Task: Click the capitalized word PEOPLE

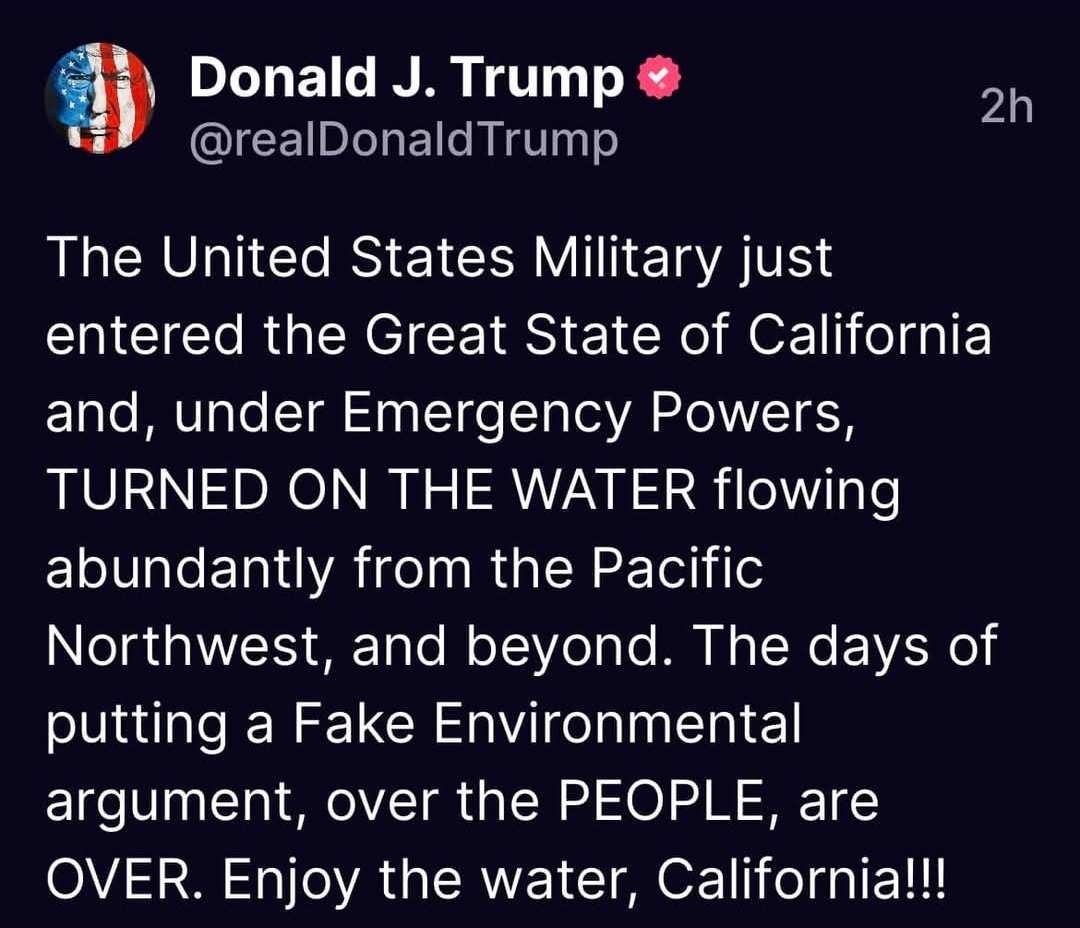Action: [663, 802]
